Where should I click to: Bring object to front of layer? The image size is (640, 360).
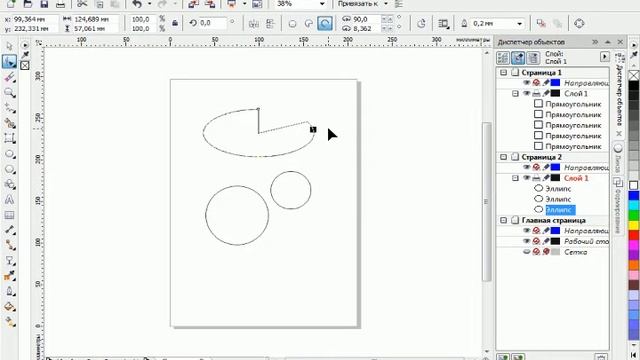[x=541, y=23]
